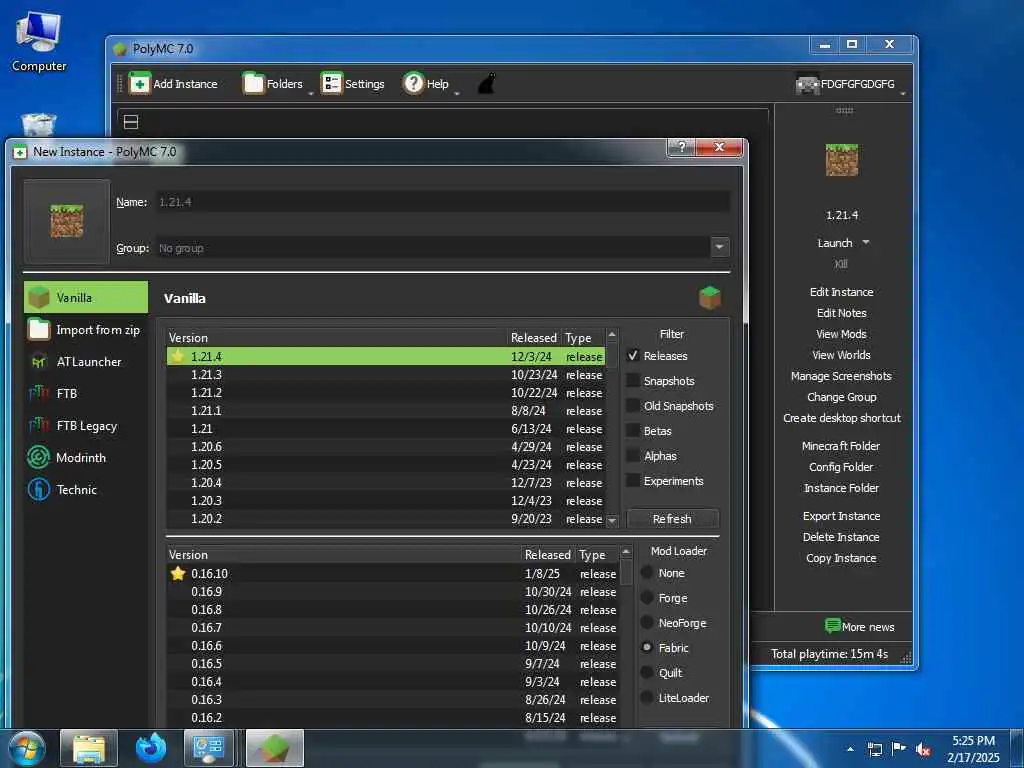Open the network tray icon

[x=874, y=749]
